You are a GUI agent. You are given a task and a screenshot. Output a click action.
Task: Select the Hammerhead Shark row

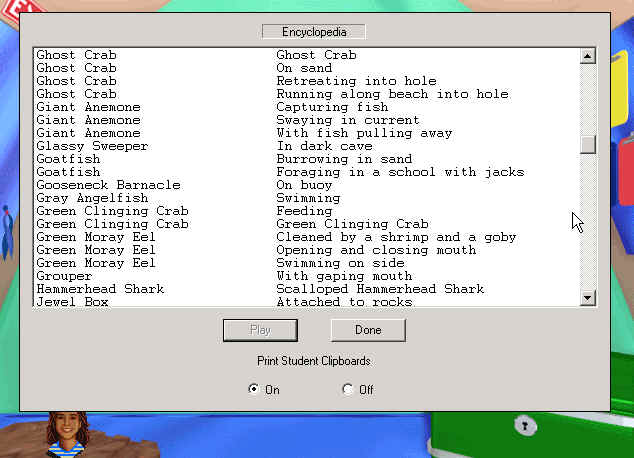(x=306, y=289)
